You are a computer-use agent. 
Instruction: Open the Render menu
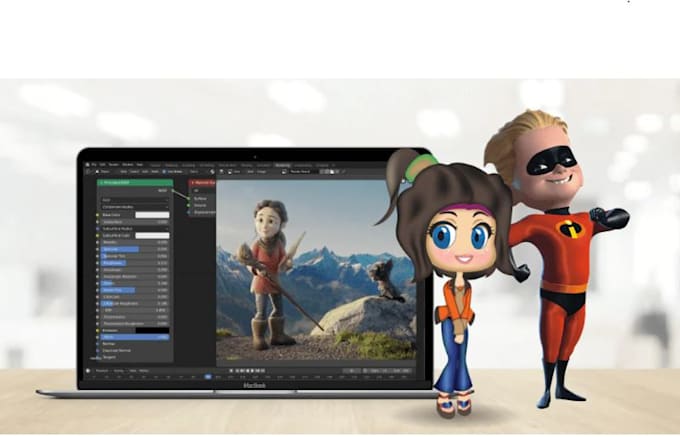click(x=114, y=165)
